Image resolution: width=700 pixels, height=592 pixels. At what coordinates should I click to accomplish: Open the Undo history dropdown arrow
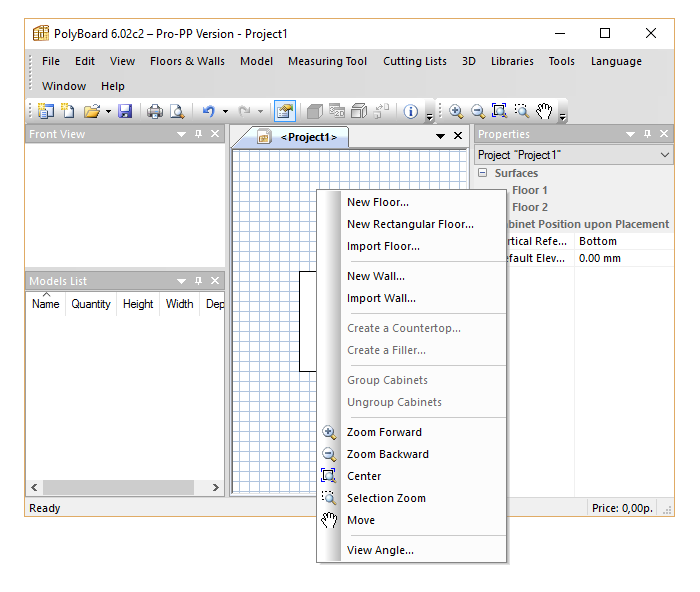click(225, 112)
